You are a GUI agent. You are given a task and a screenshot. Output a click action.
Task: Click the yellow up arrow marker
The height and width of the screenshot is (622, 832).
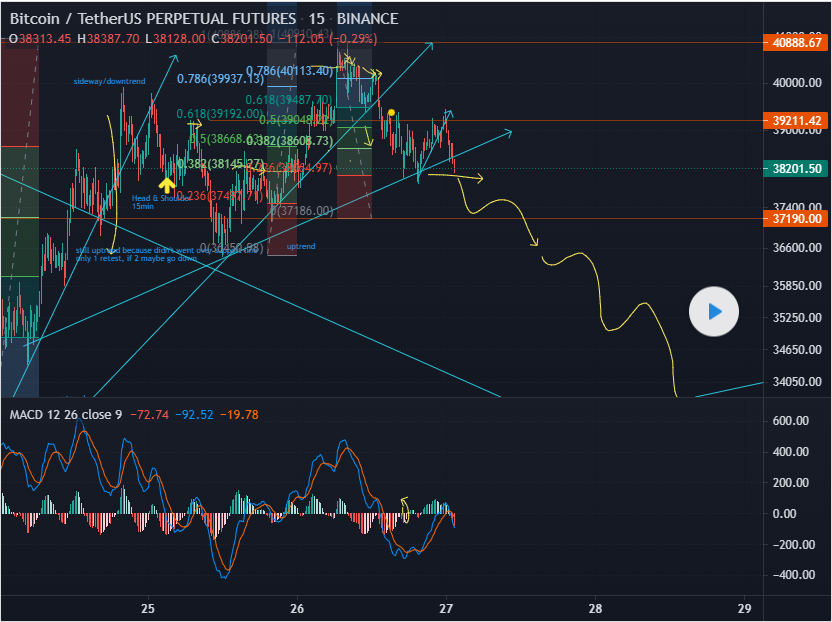[167, 183]
